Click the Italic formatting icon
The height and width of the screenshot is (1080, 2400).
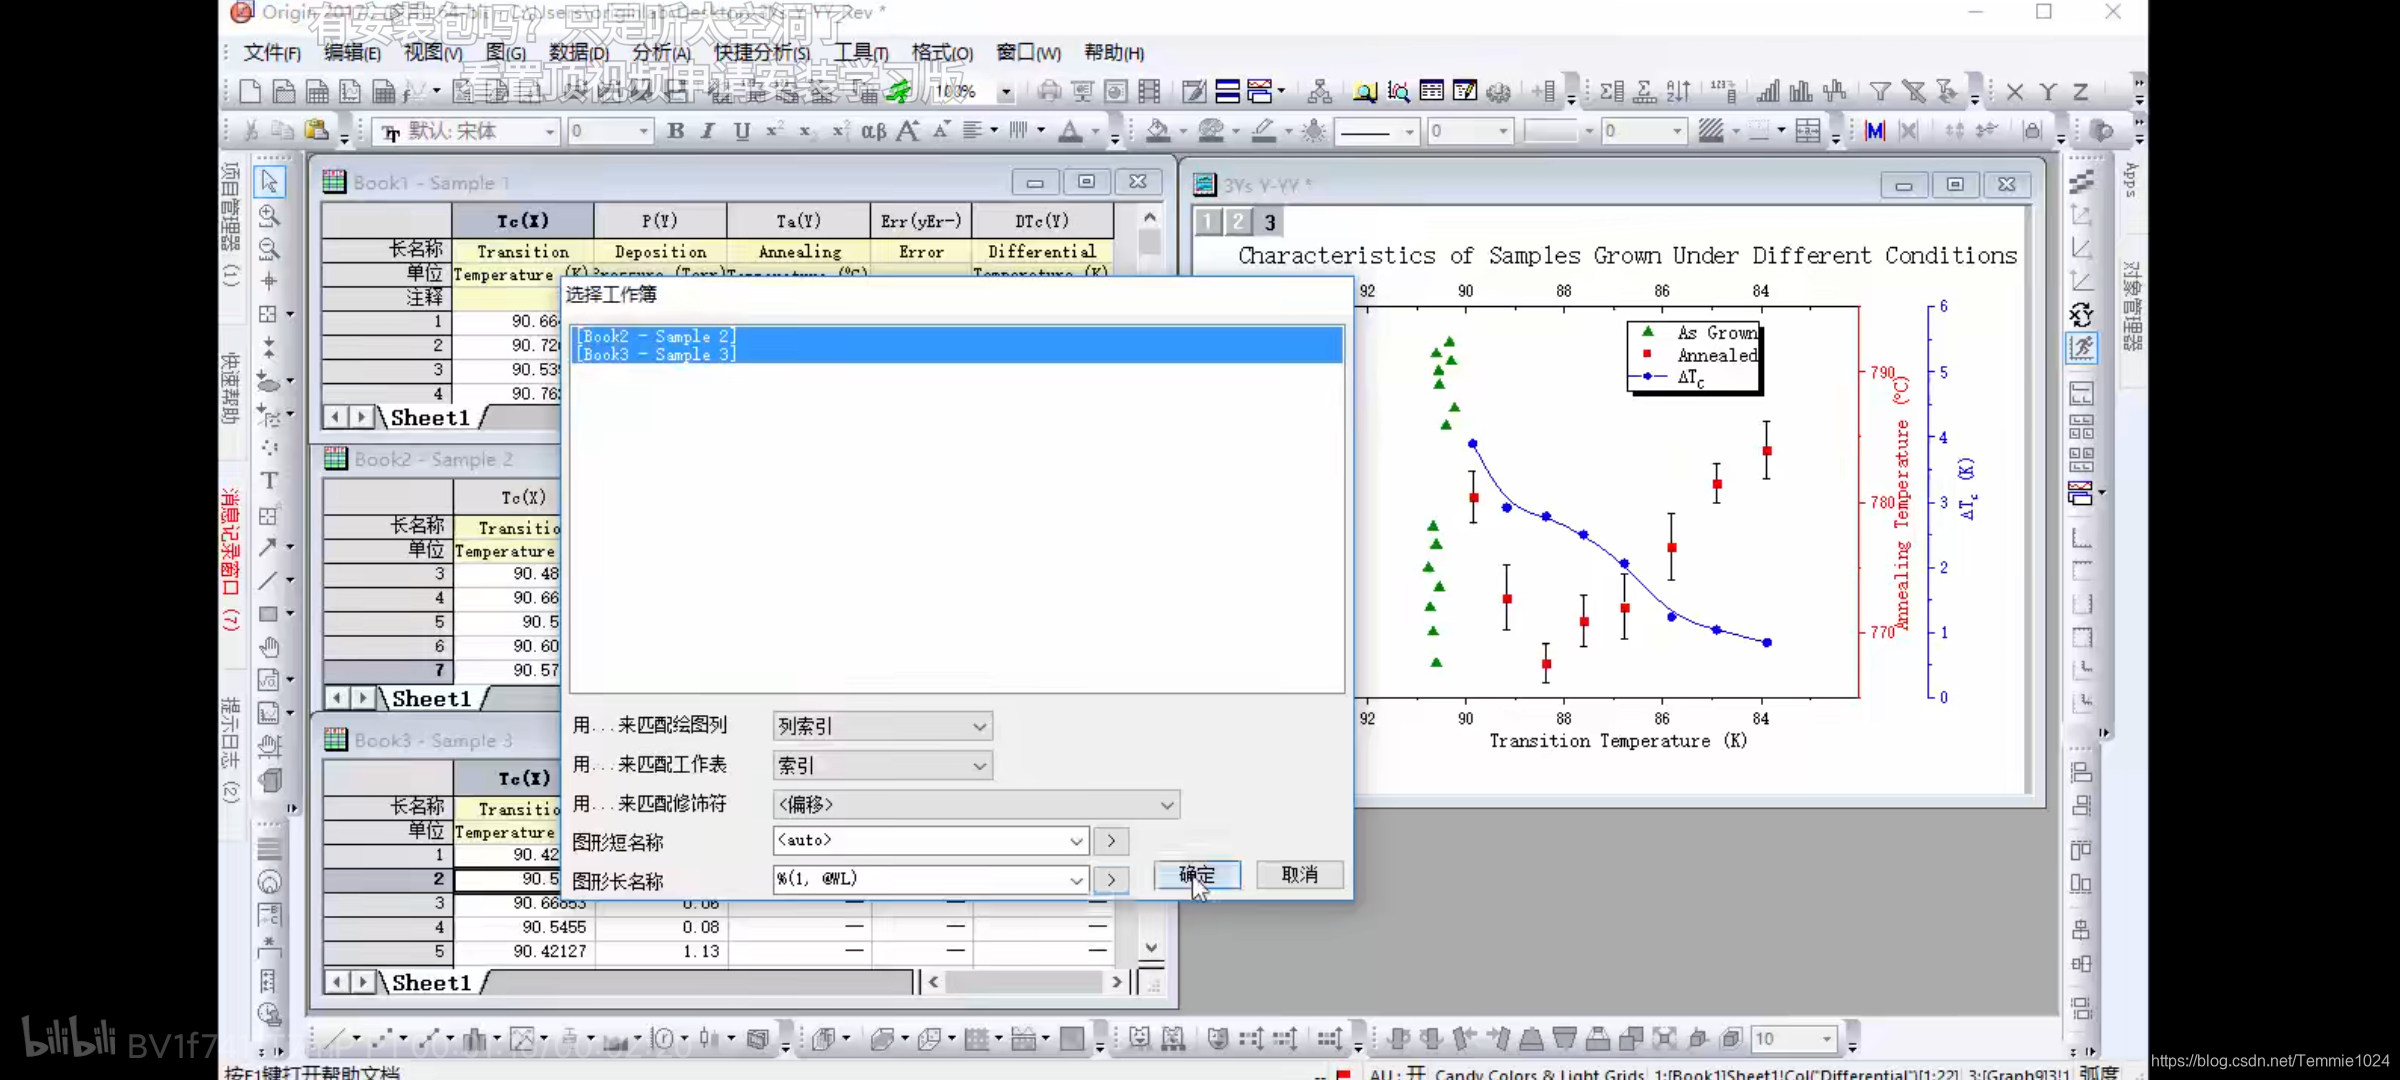pyautogui.click(x=708, y=131)
